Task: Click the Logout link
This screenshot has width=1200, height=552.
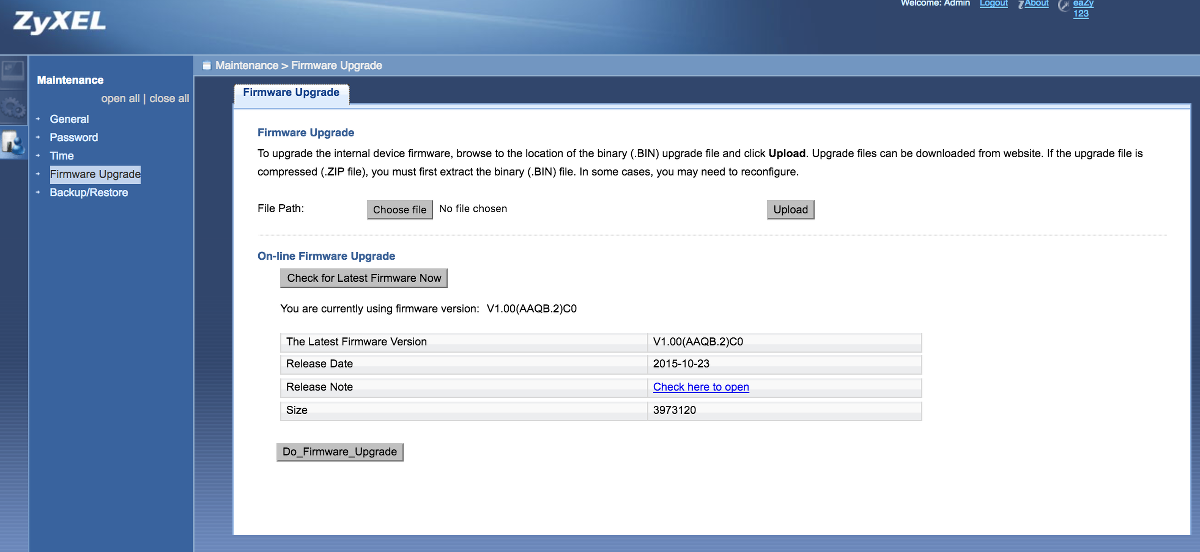Action: coord(993,4)
